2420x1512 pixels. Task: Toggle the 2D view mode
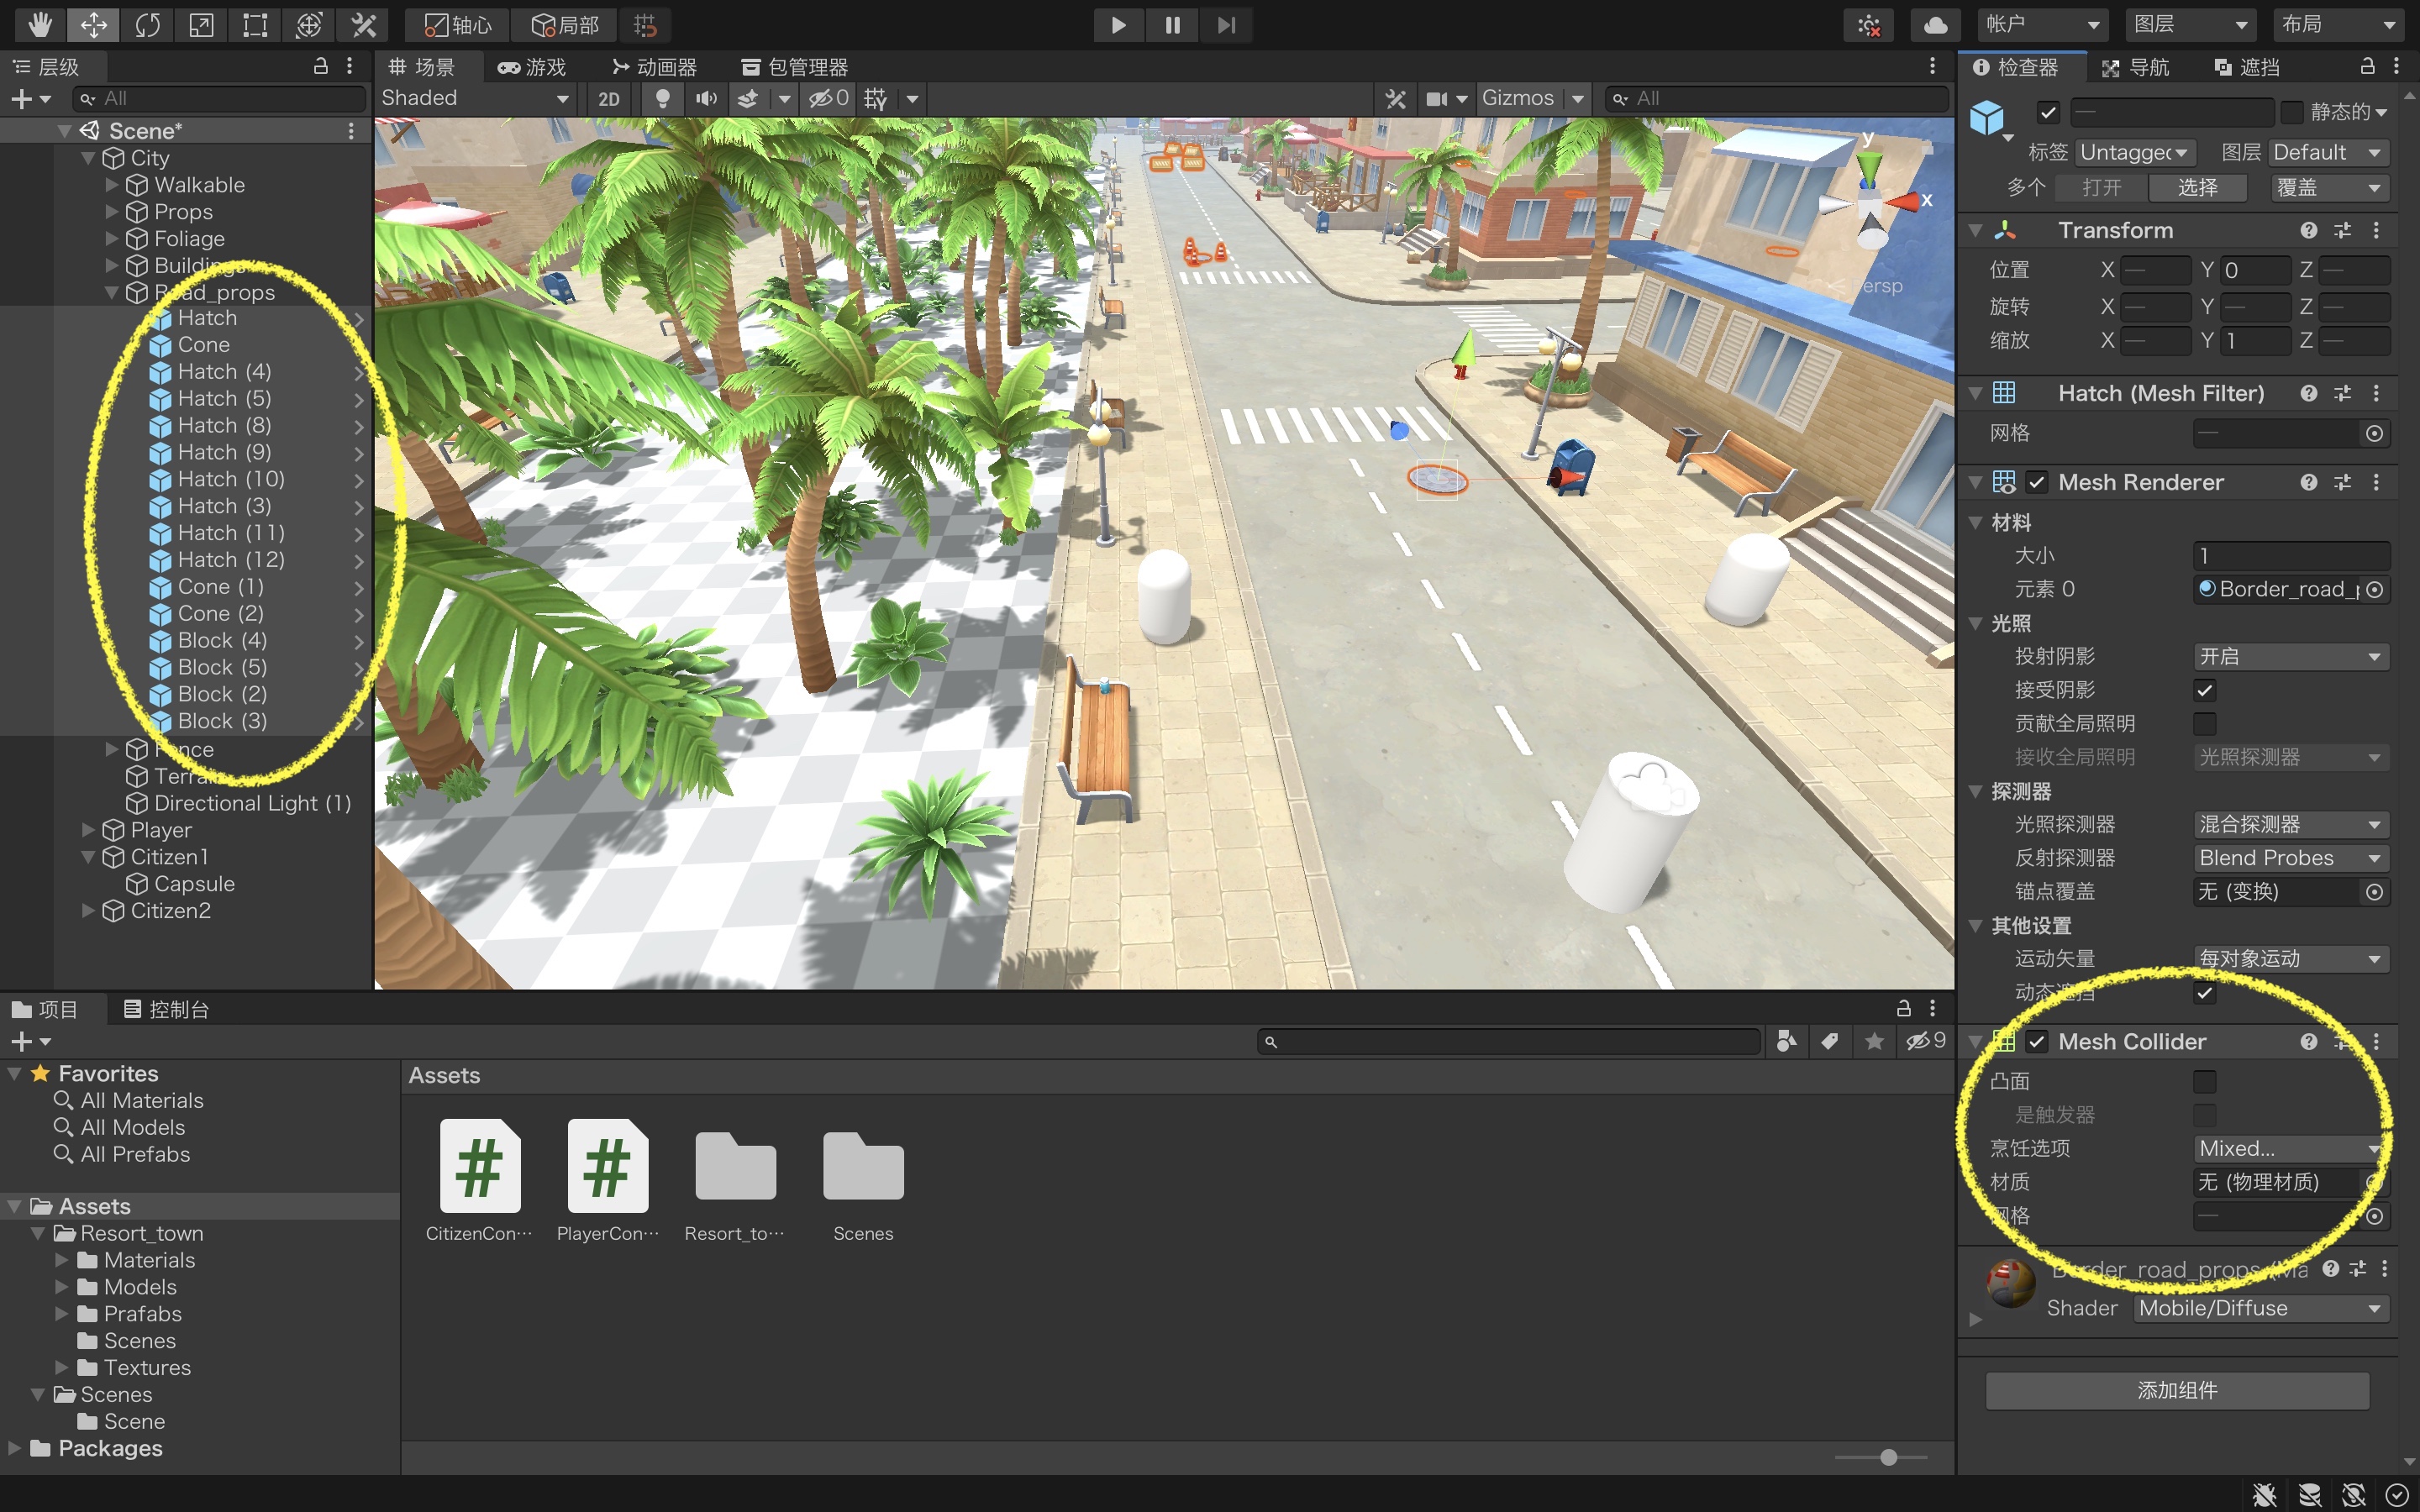click(608, 98)
